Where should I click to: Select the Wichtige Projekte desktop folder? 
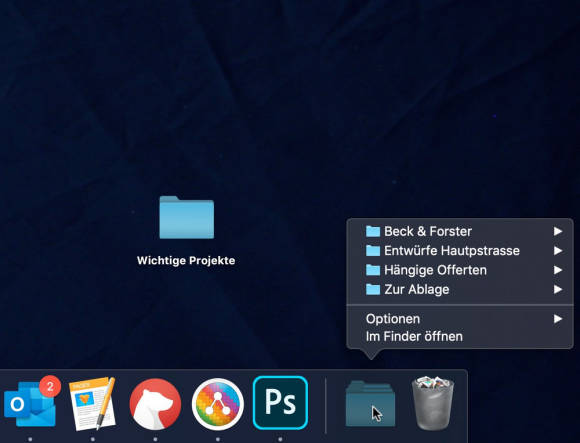pyautogui.click(x=186, y=217)
